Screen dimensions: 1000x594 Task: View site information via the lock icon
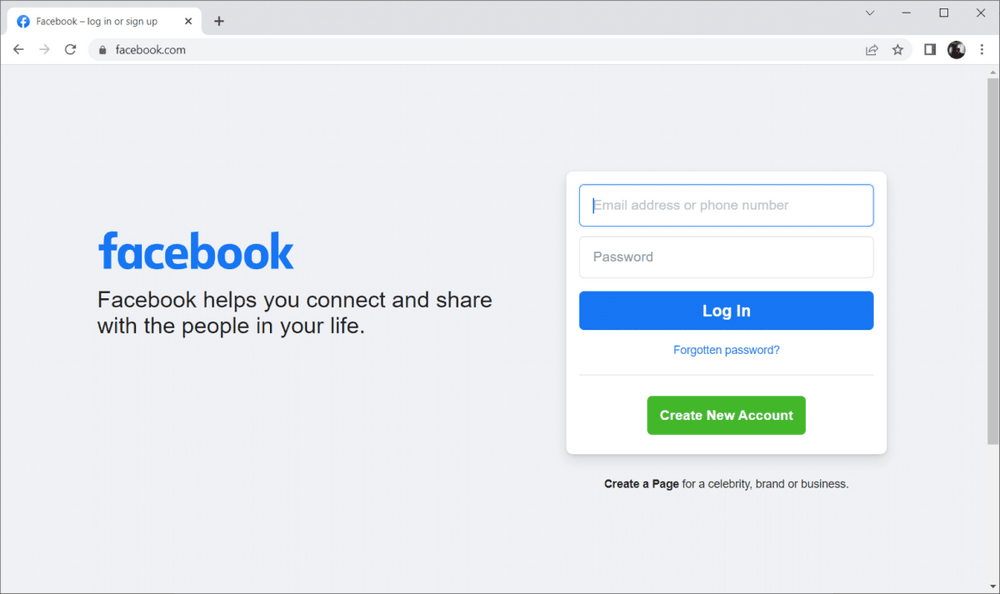coord(101,50)
